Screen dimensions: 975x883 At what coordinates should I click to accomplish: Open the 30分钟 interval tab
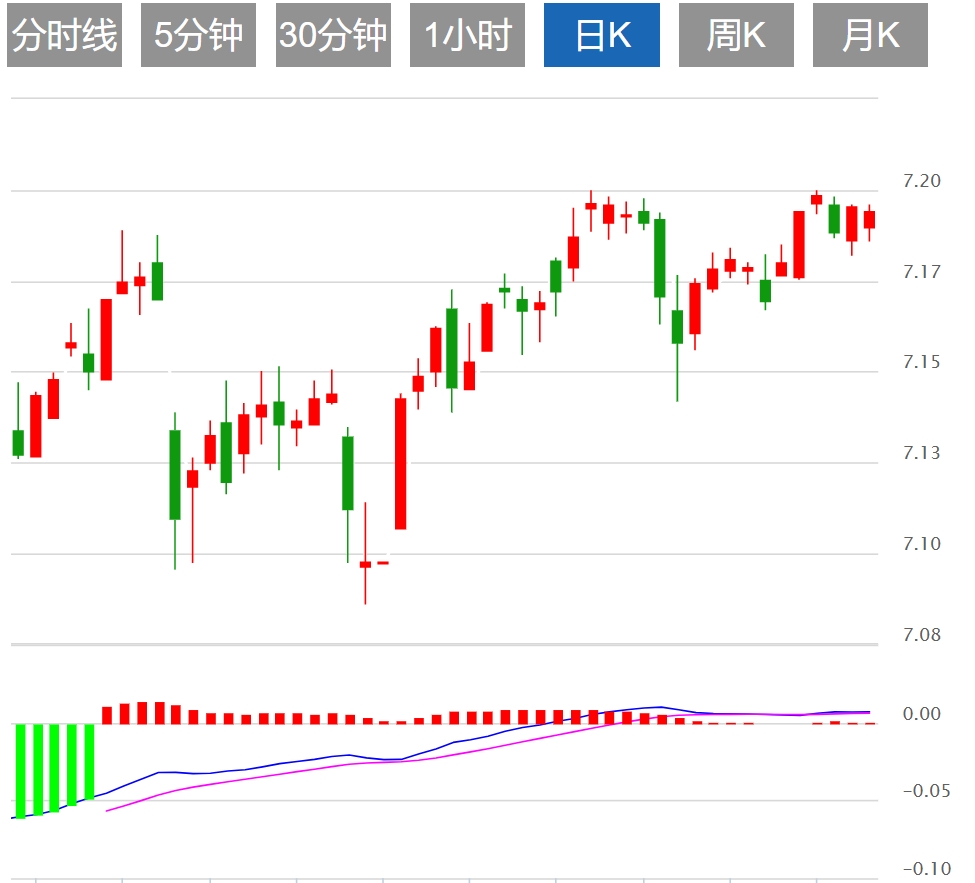(333, 36)
